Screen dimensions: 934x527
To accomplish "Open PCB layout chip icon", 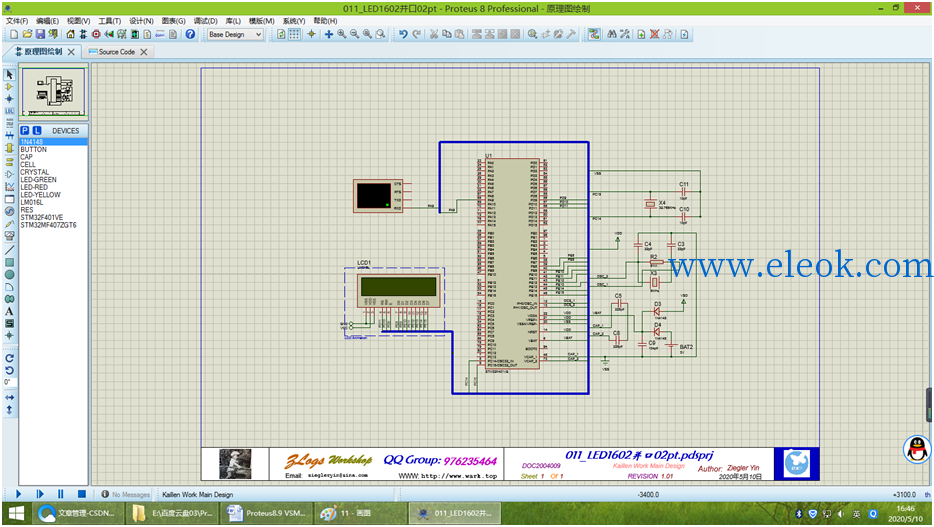I will point(95,35).
